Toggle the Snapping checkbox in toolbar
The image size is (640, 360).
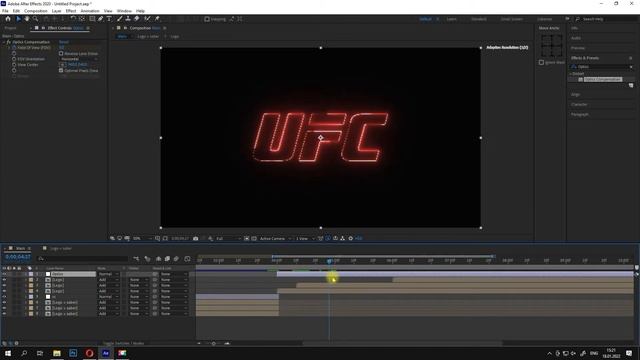[x=207, y=19]
